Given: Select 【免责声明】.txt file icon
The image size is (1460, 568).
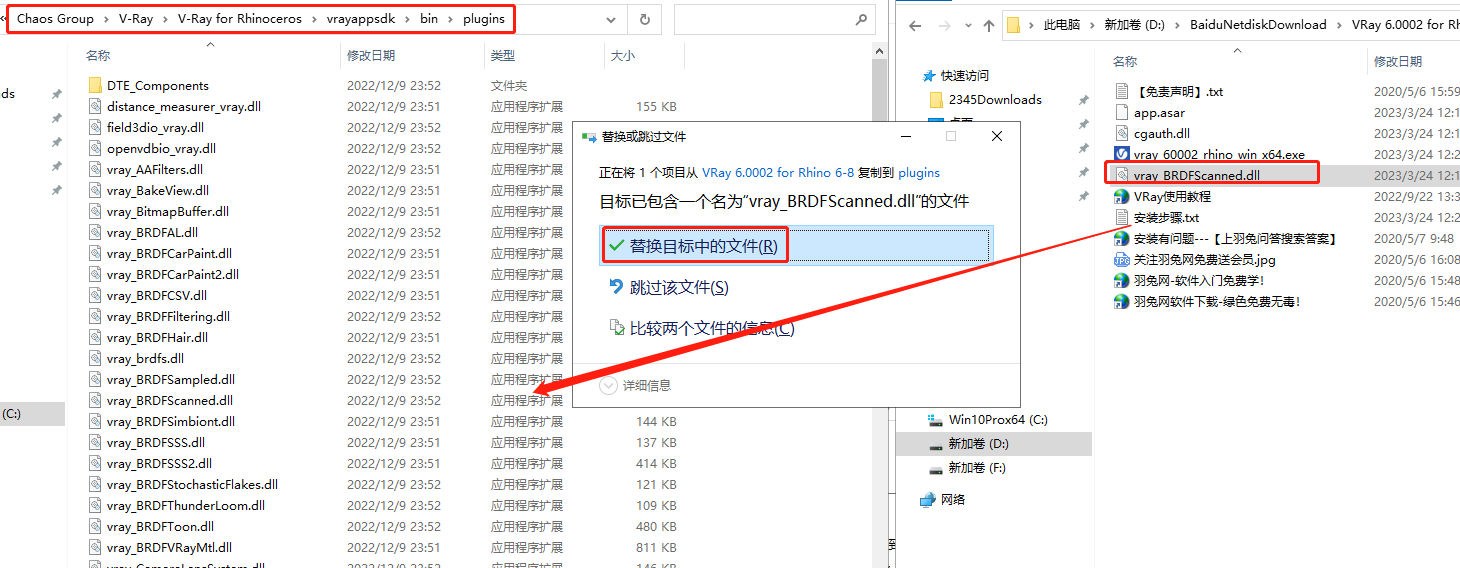Looking at the screenshot, I should (1122, 92).
